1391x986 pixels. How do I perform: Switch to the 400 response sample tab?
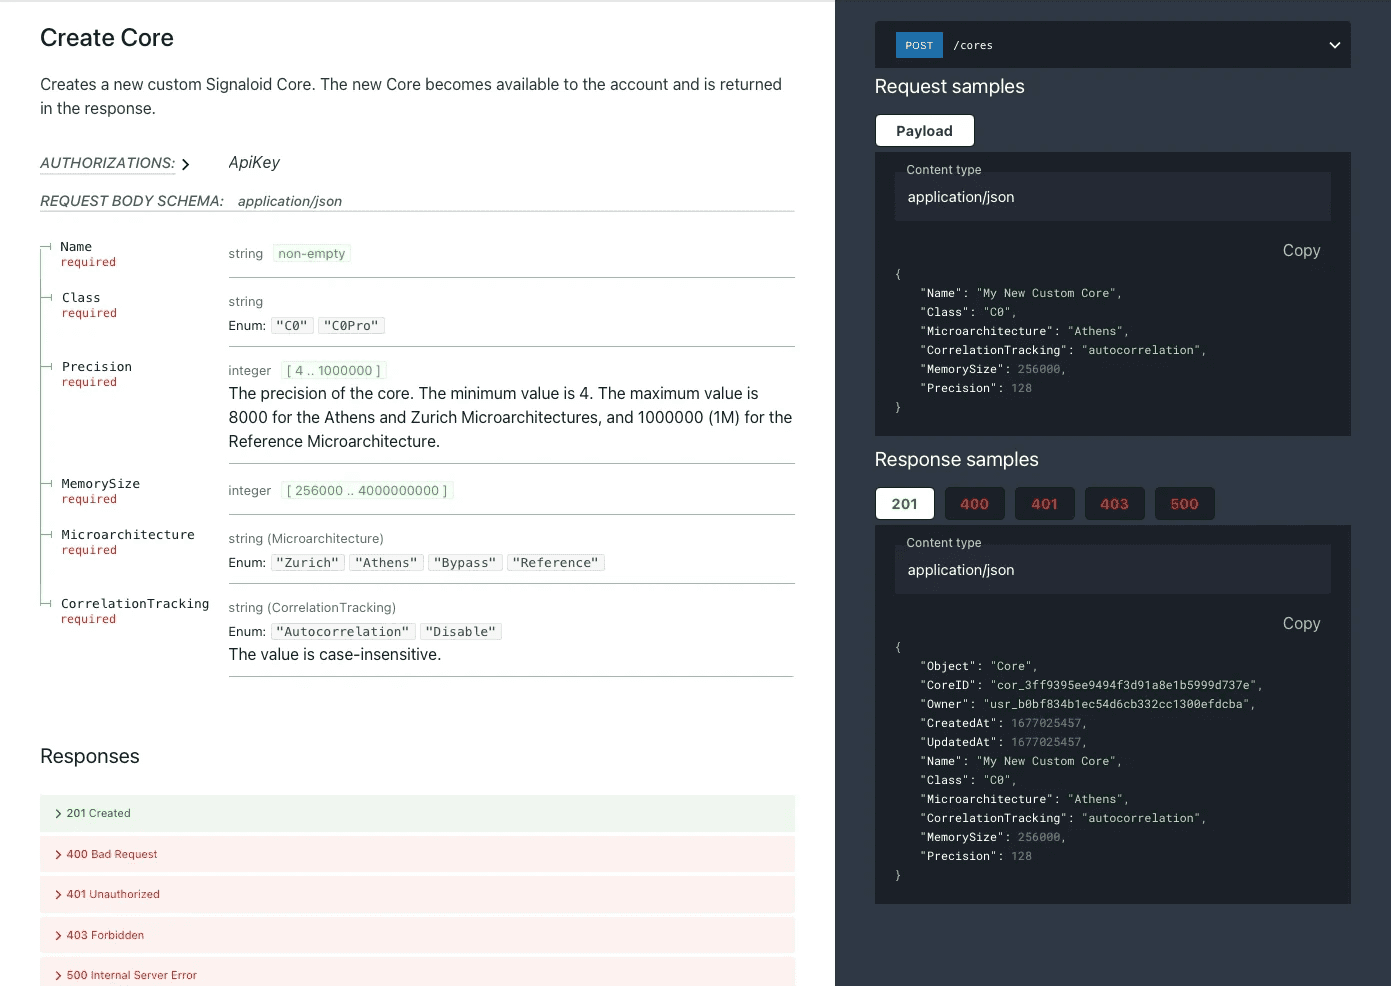click(x=974, y=504)
